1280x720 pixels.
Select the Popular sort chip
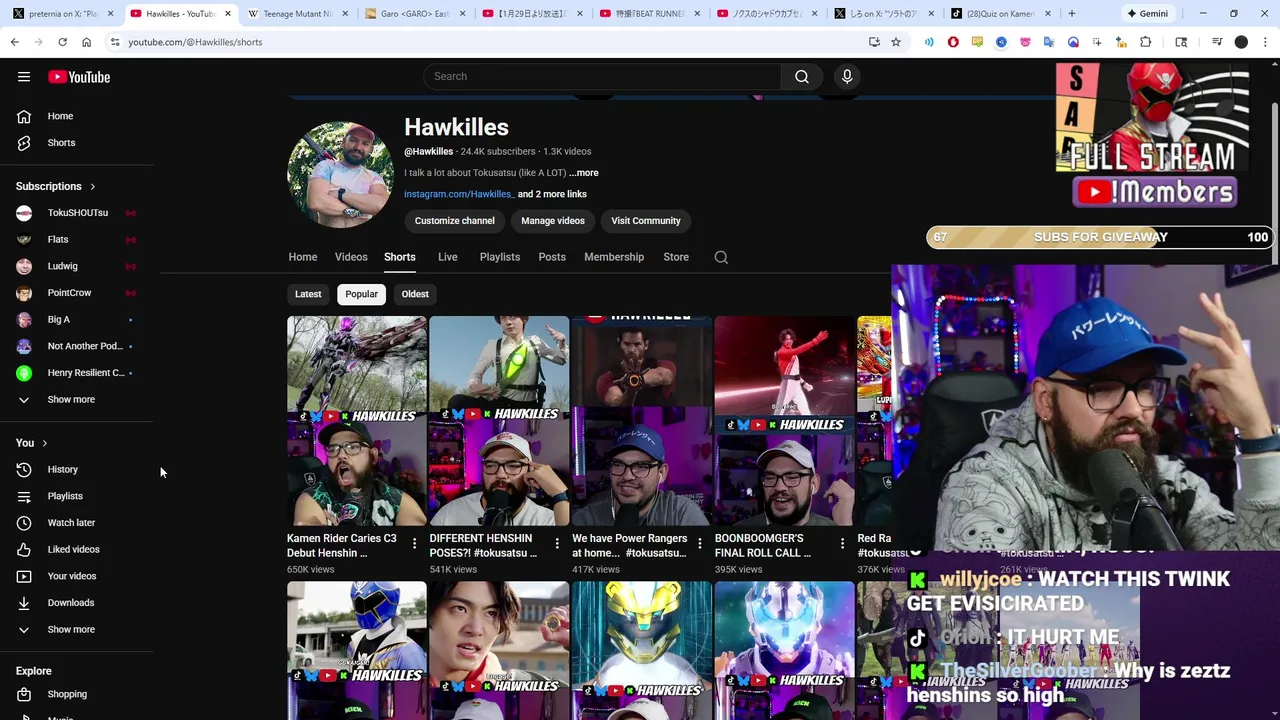click(362, 294)
